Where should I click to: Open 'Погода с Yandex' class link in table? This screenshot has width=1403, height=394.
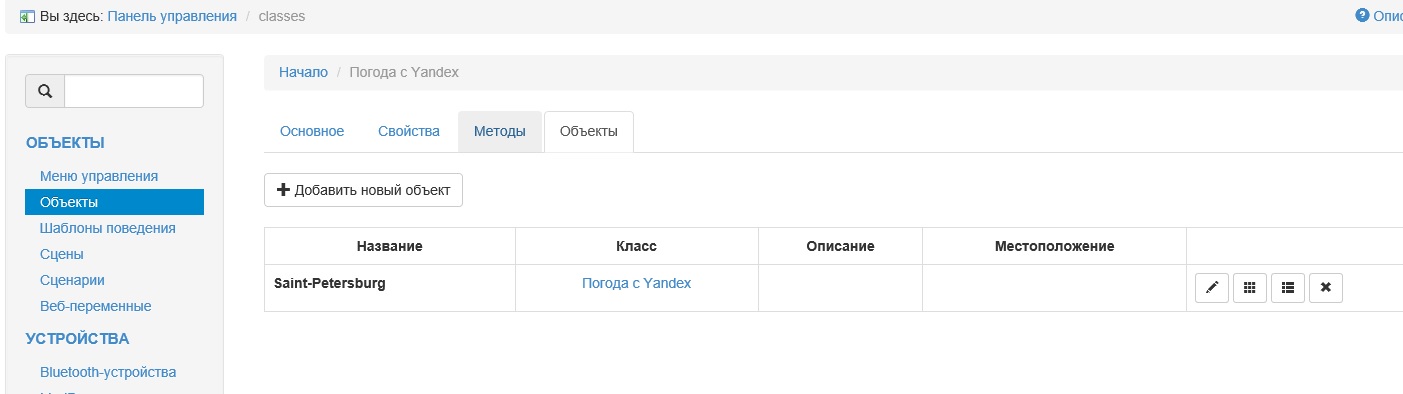636,283
